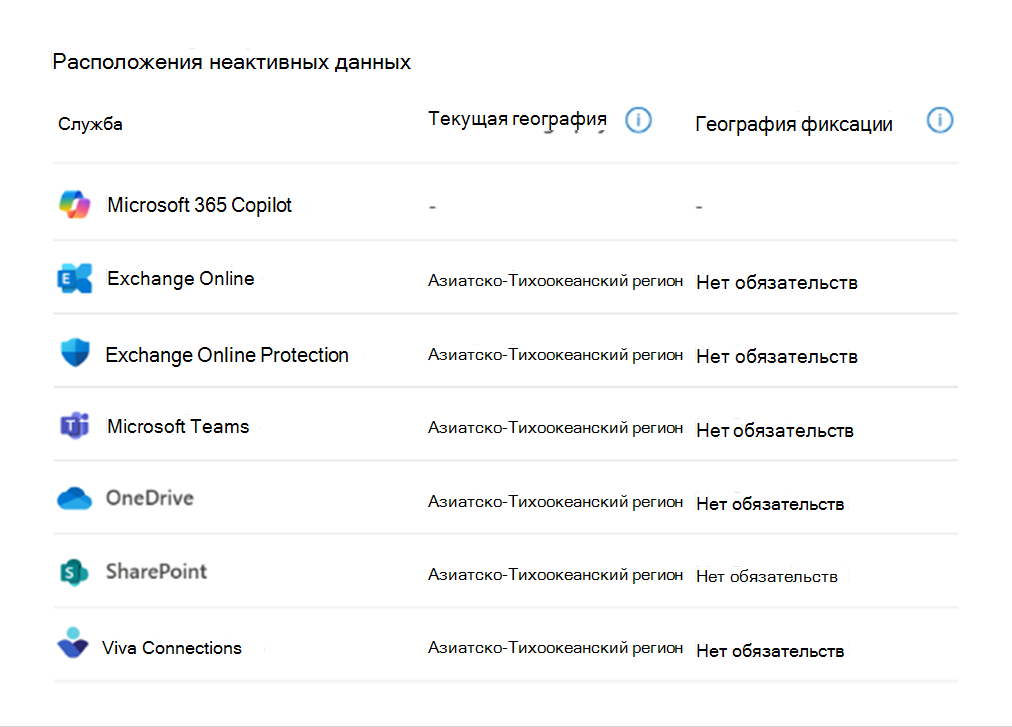Screen dimensions: 1012x727
Task: Click the Exchange Online icon
Action: (74, 278)
